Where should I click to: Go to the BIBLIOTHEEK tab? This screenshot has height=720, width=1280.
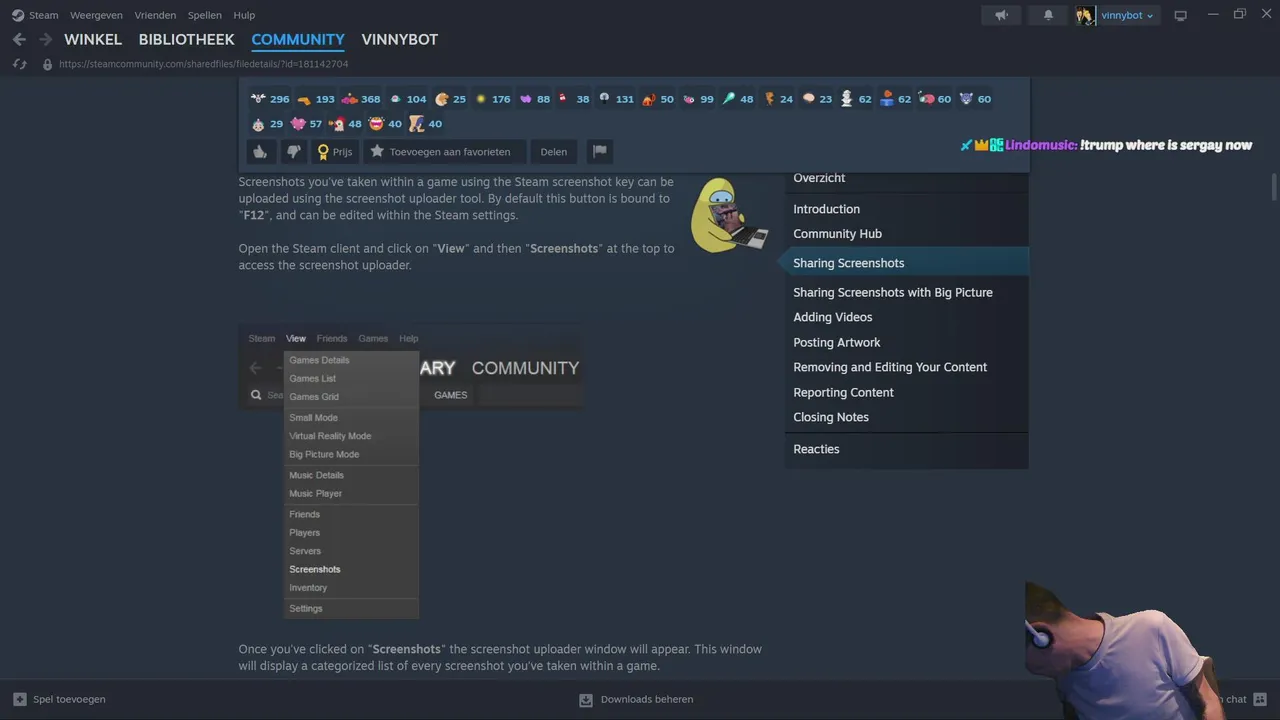(186, 39)
